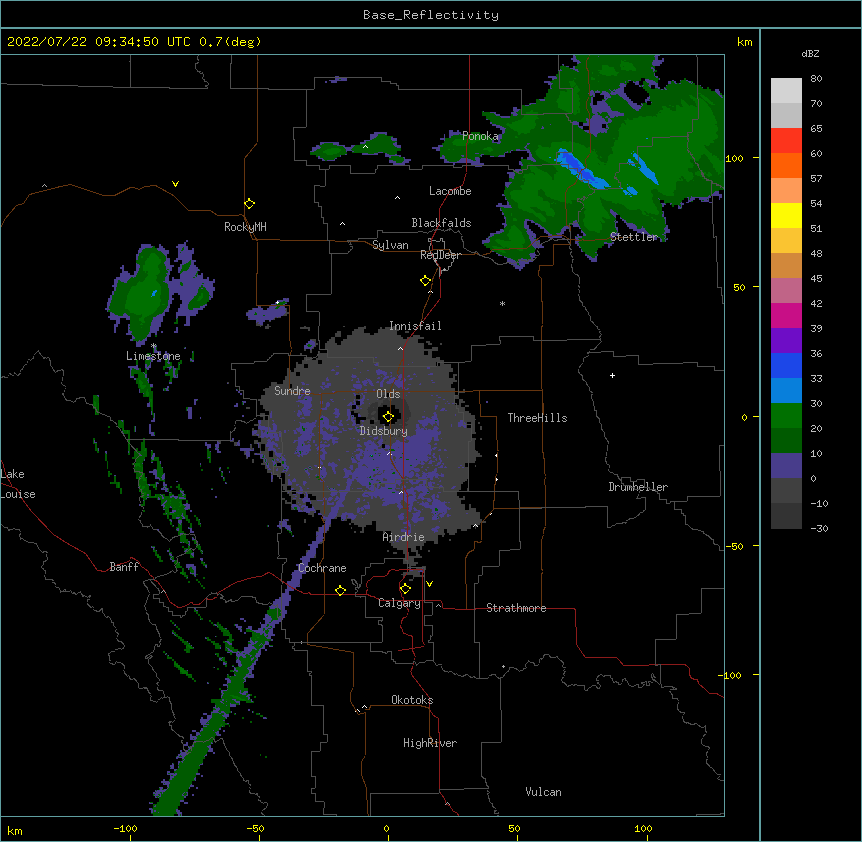Click the Didsbury city label
862x842 pixels.
[384, 431]
